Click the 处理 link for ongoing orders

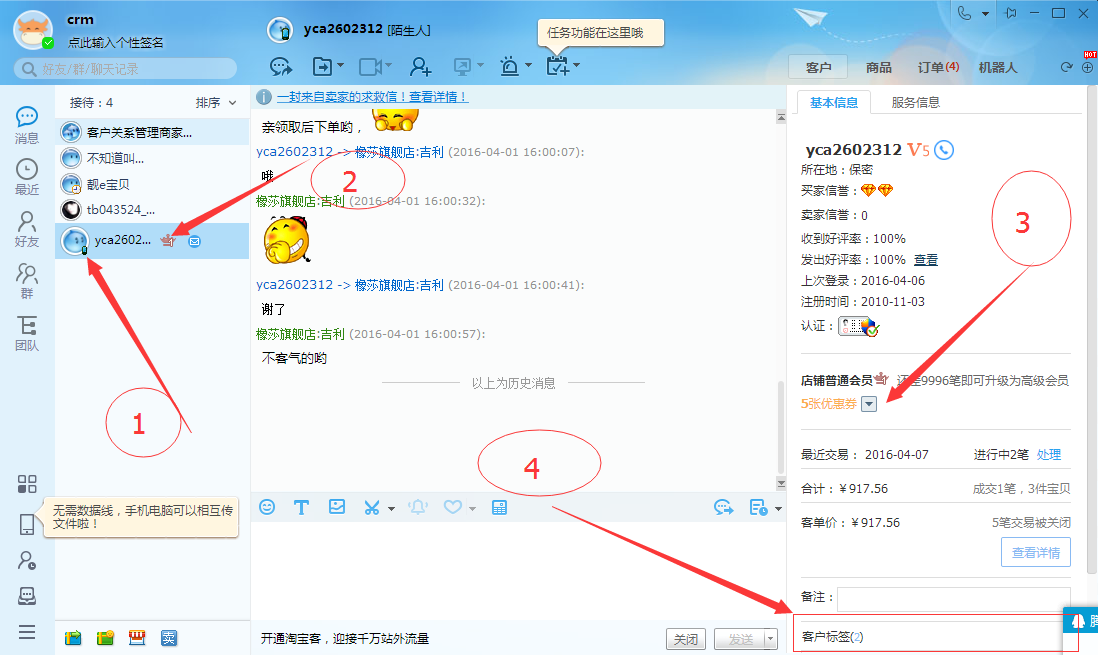pos(1048,454)
